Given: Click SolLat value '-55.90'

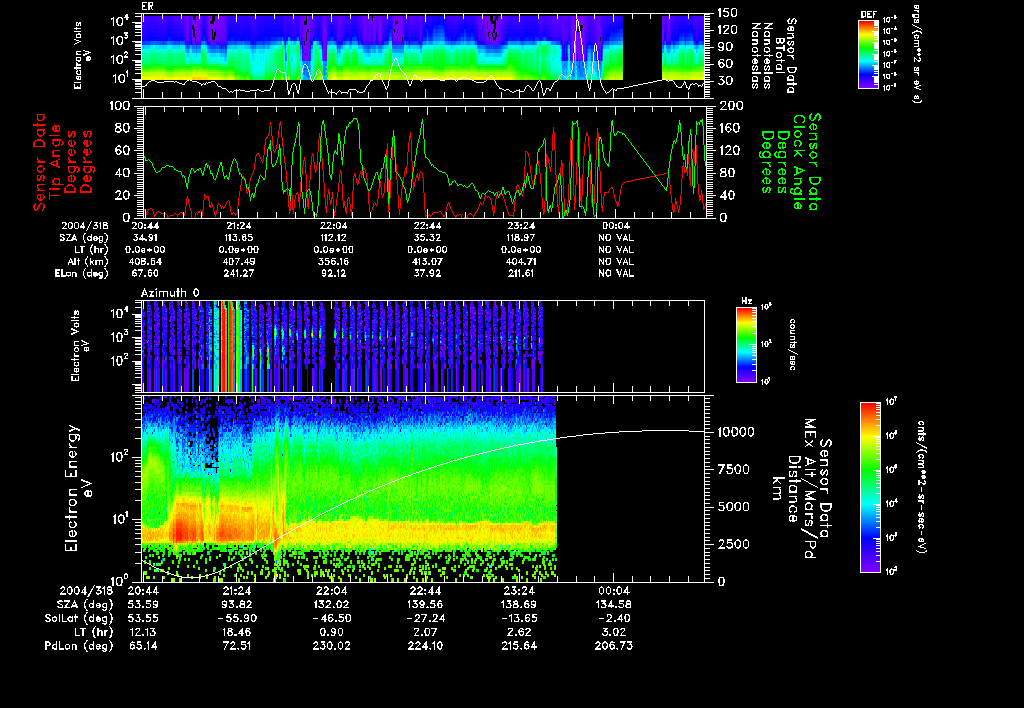Looking at the screenshot, I should (x=237, y=619).
